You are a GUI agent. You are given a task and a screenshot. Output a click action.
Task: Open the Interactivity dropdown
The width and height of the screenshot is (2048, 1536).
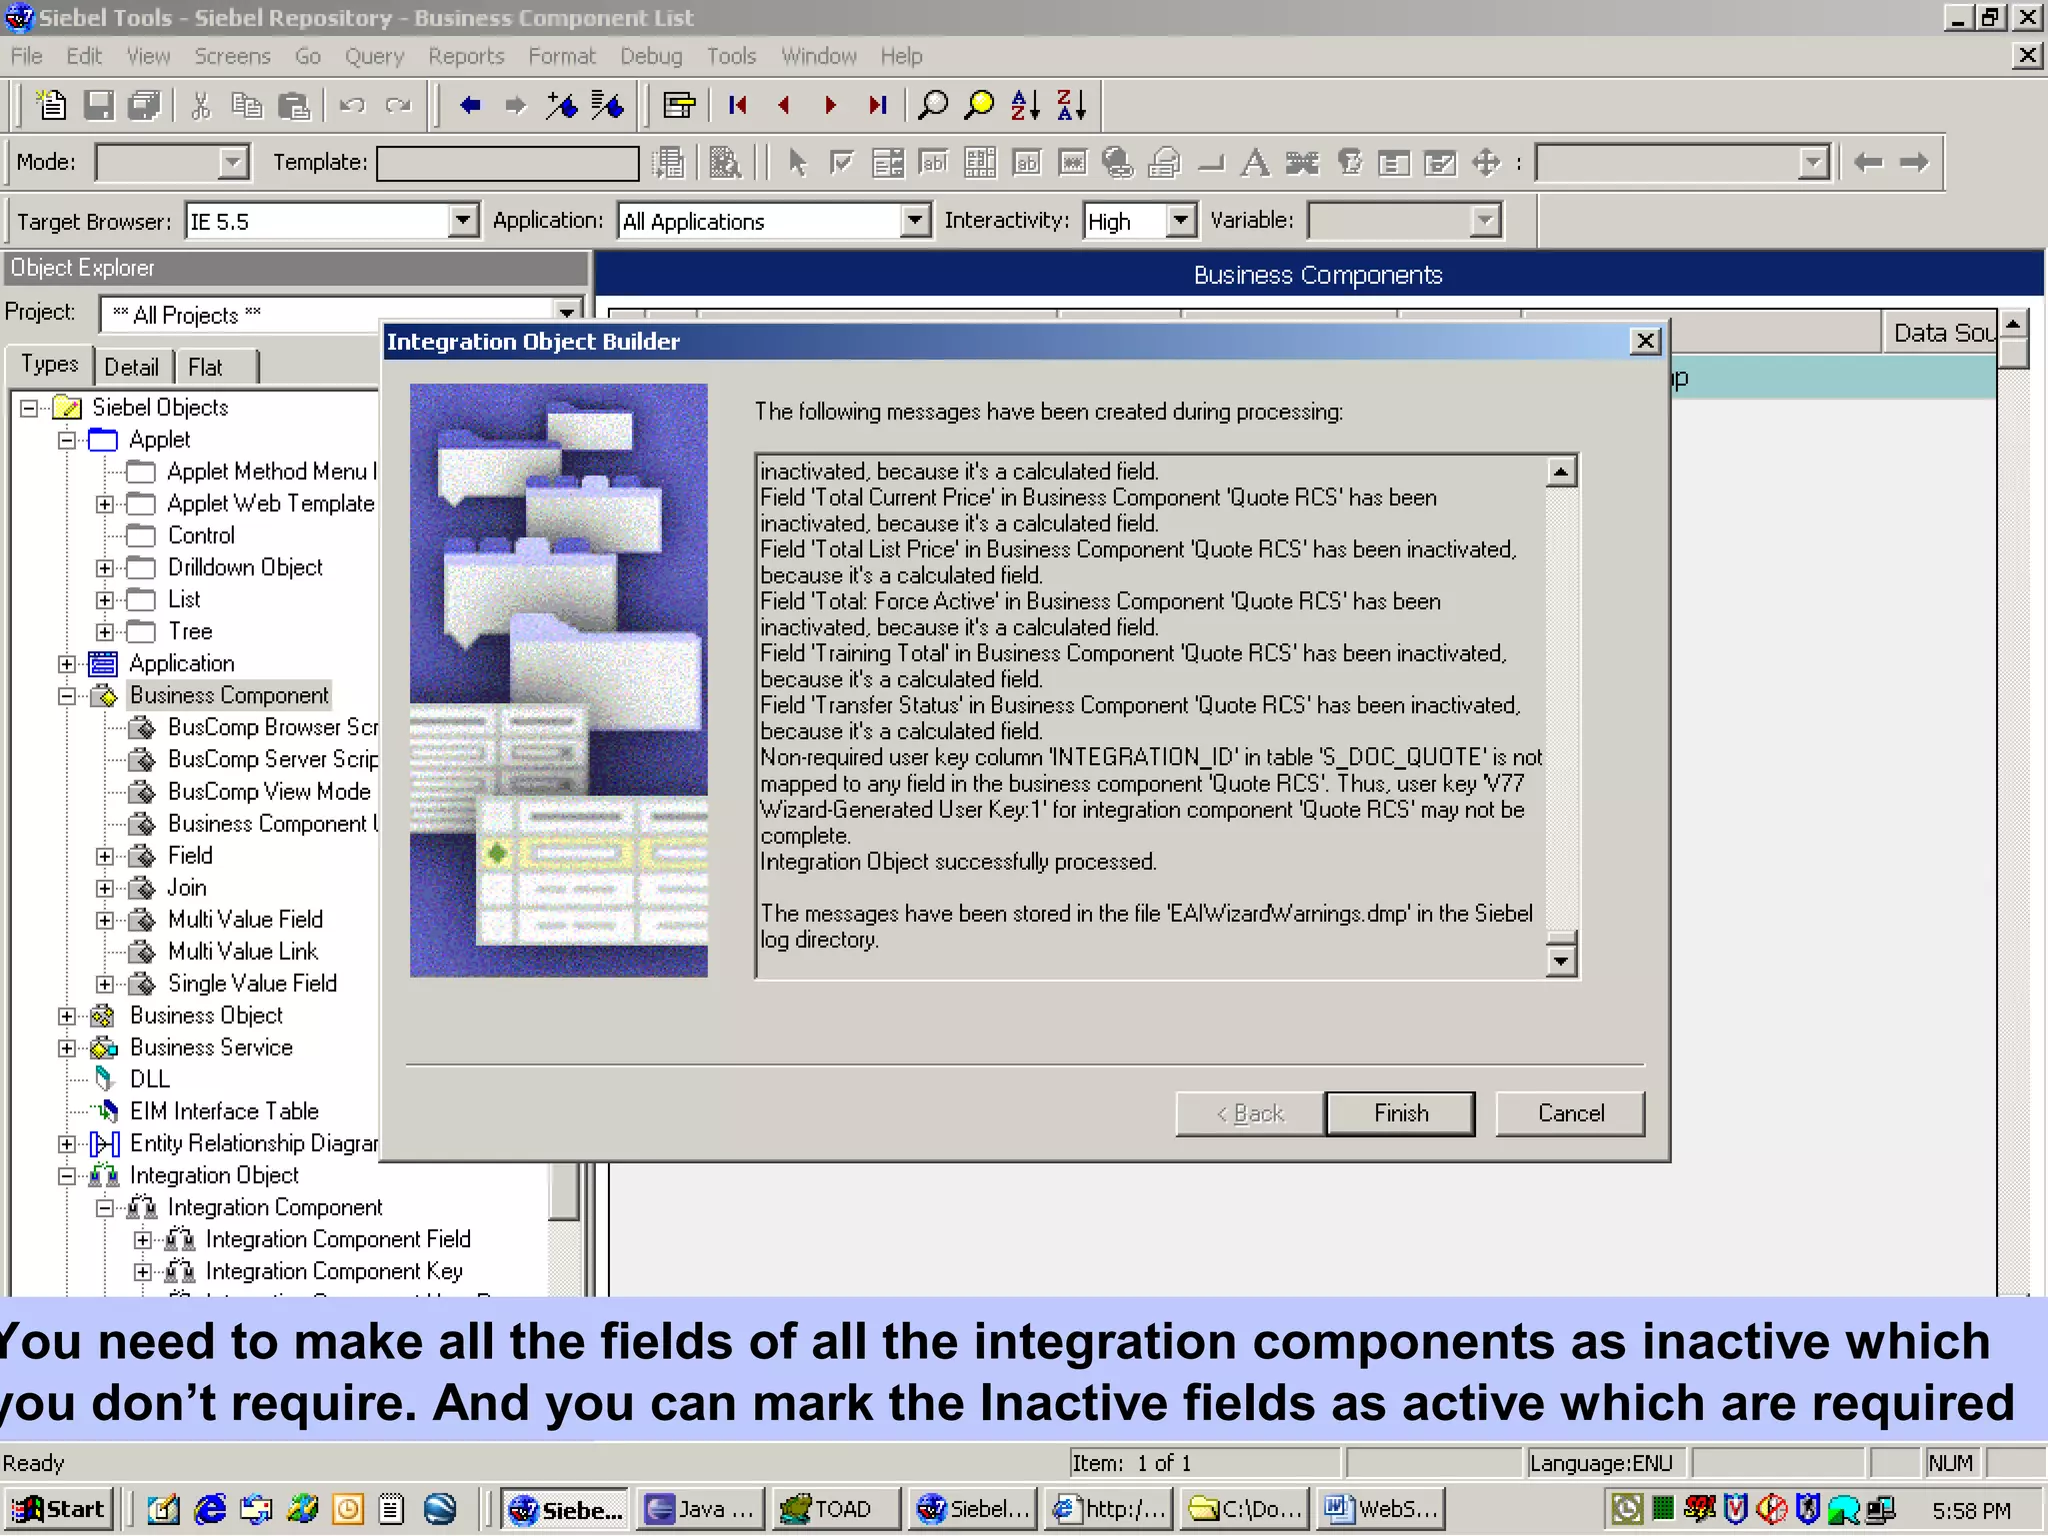[1181, 220]
